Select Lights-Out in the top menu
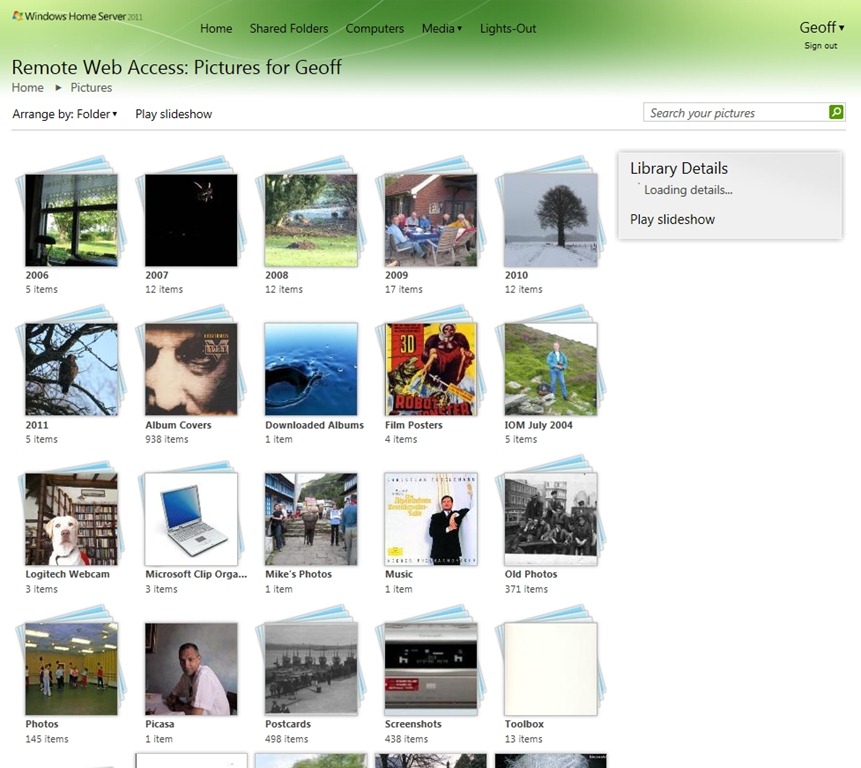The width and height of the screenshot is (861, 768). 508,29
